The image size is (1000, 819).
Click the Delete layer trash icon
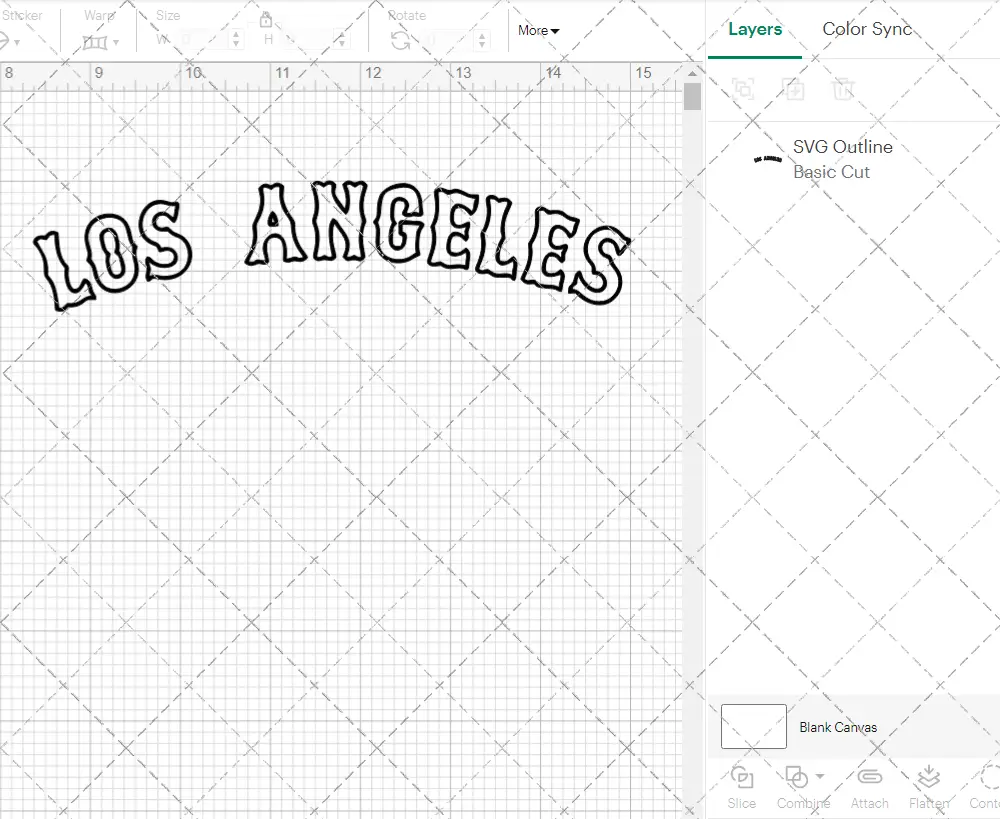click(x=843, y=89)
